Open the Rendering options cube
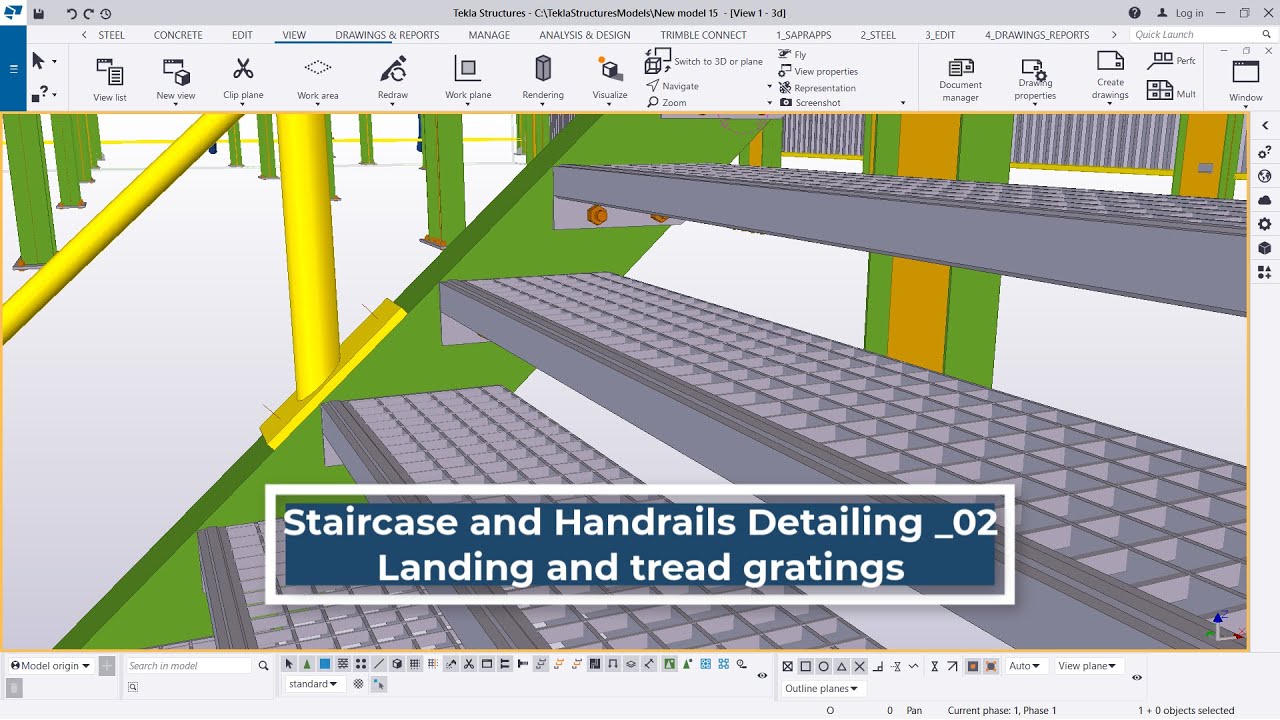The image size is (1280, 720). 543,68
